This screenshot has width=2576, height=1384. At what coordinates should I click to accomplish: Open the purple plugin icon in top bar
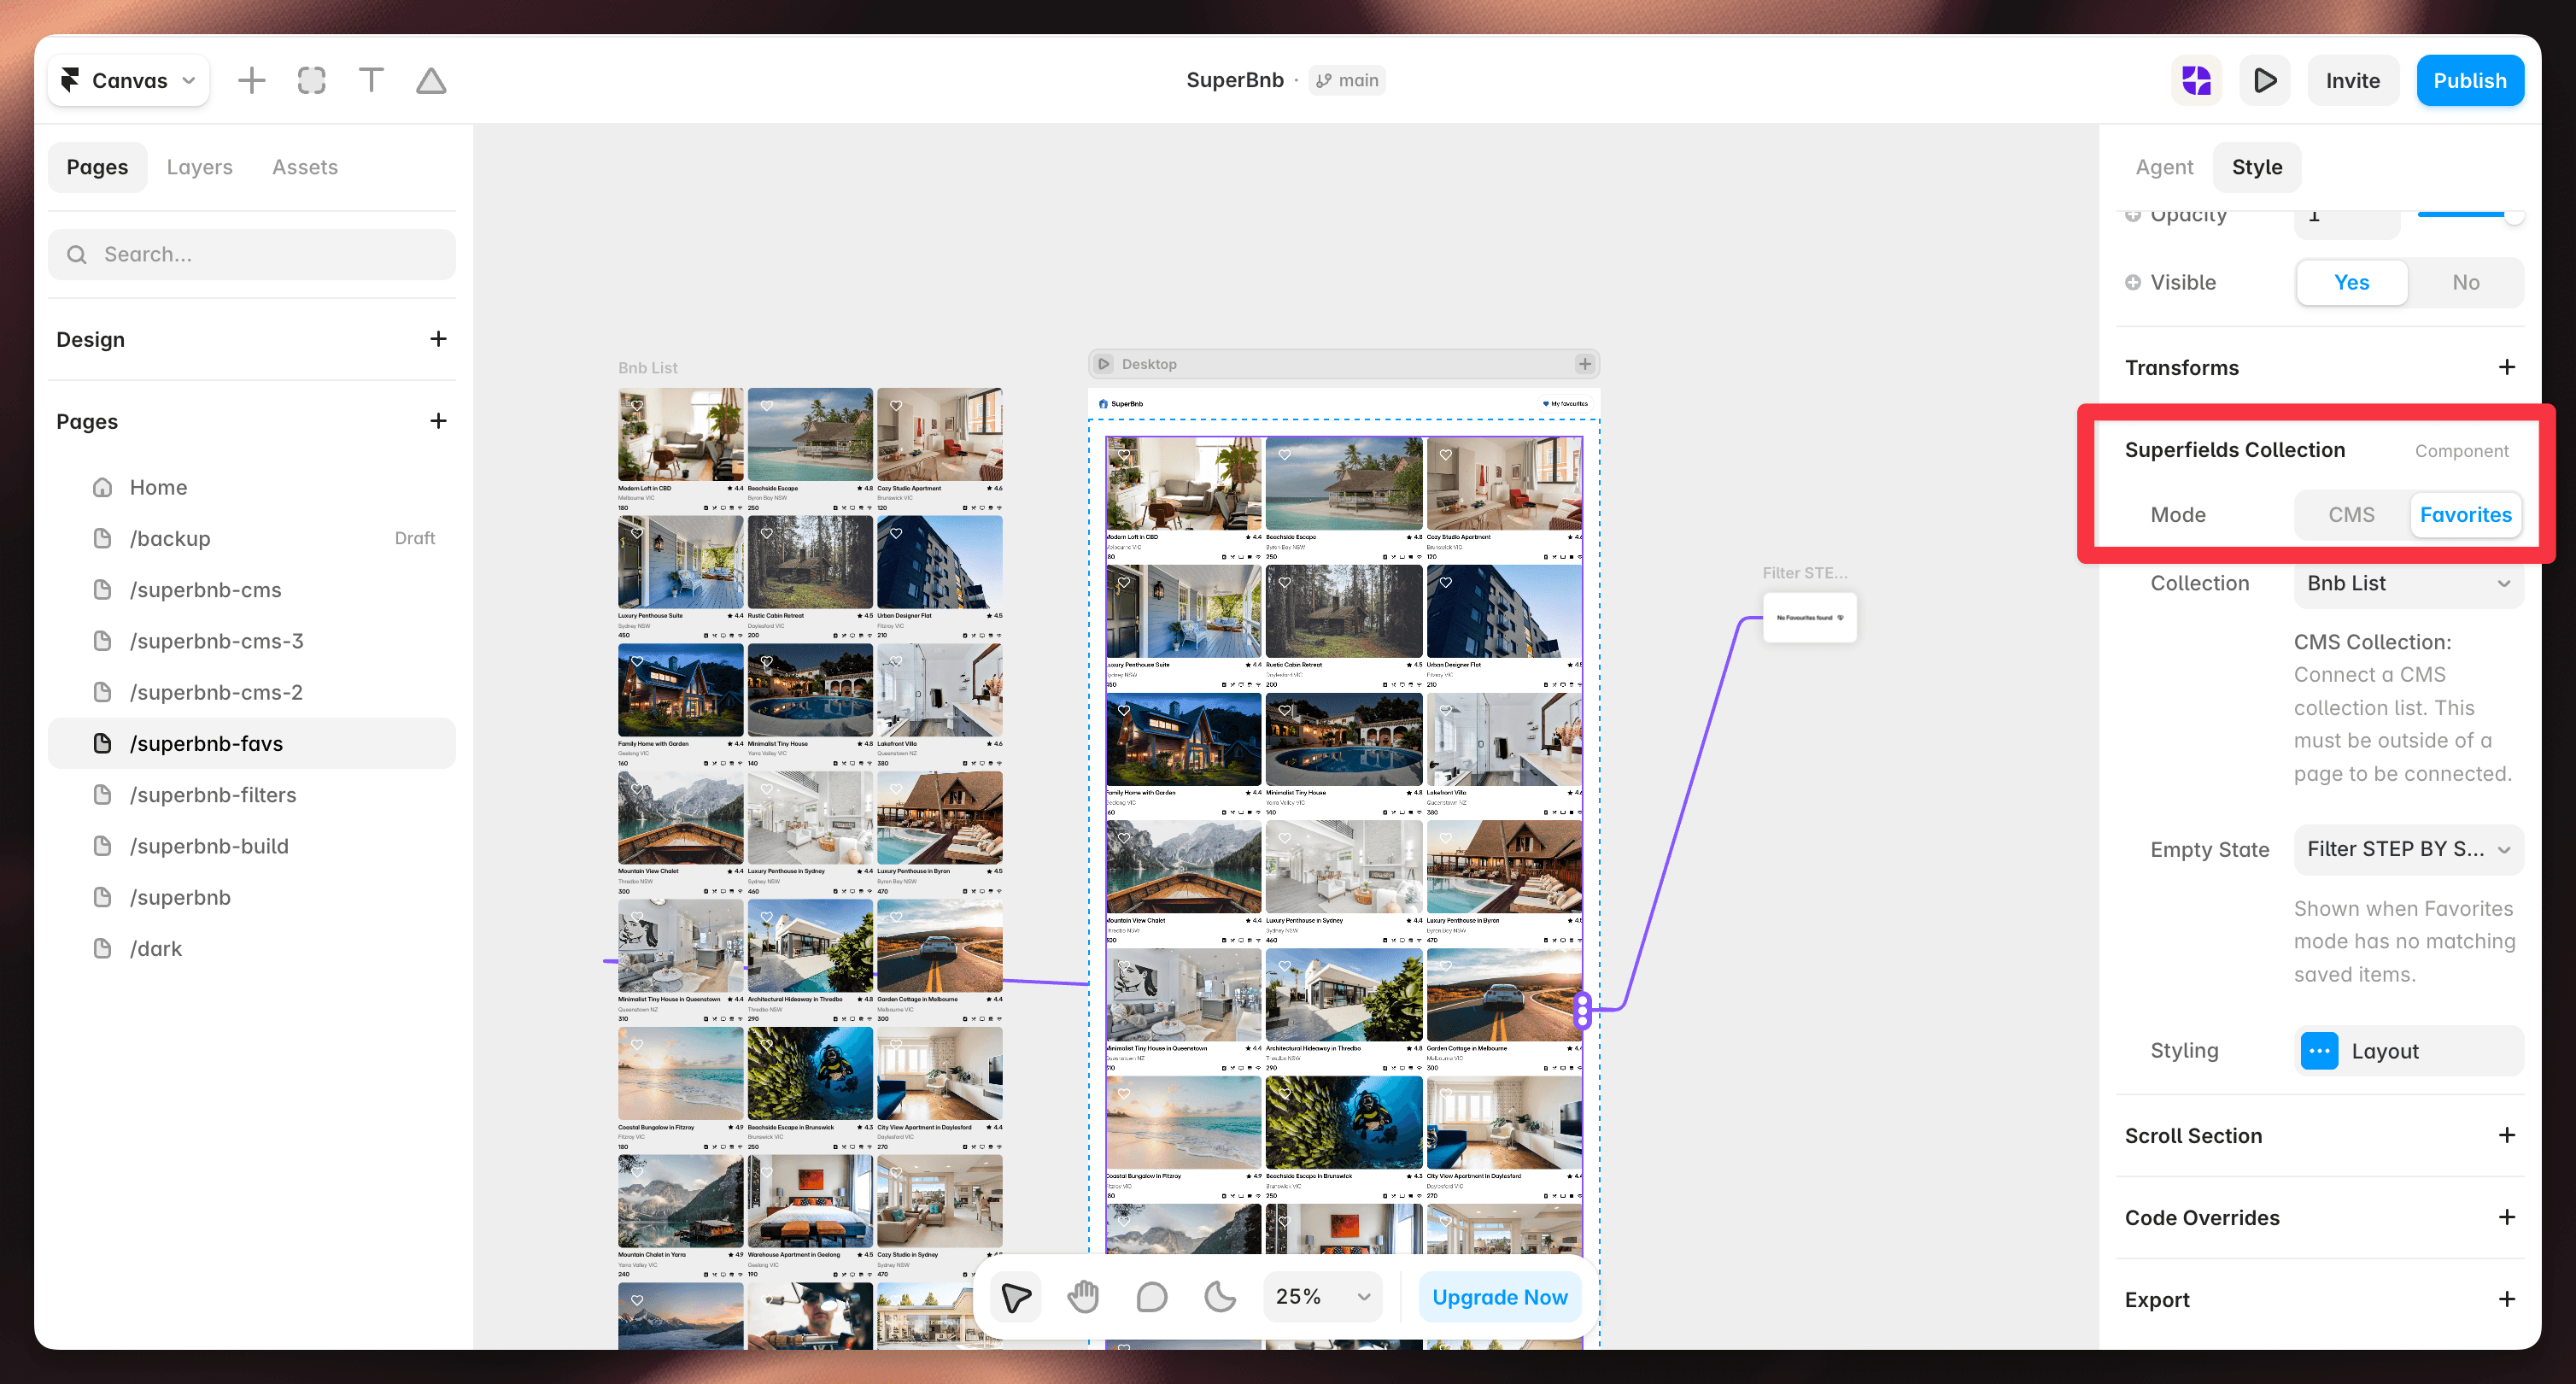point(2197,80)
